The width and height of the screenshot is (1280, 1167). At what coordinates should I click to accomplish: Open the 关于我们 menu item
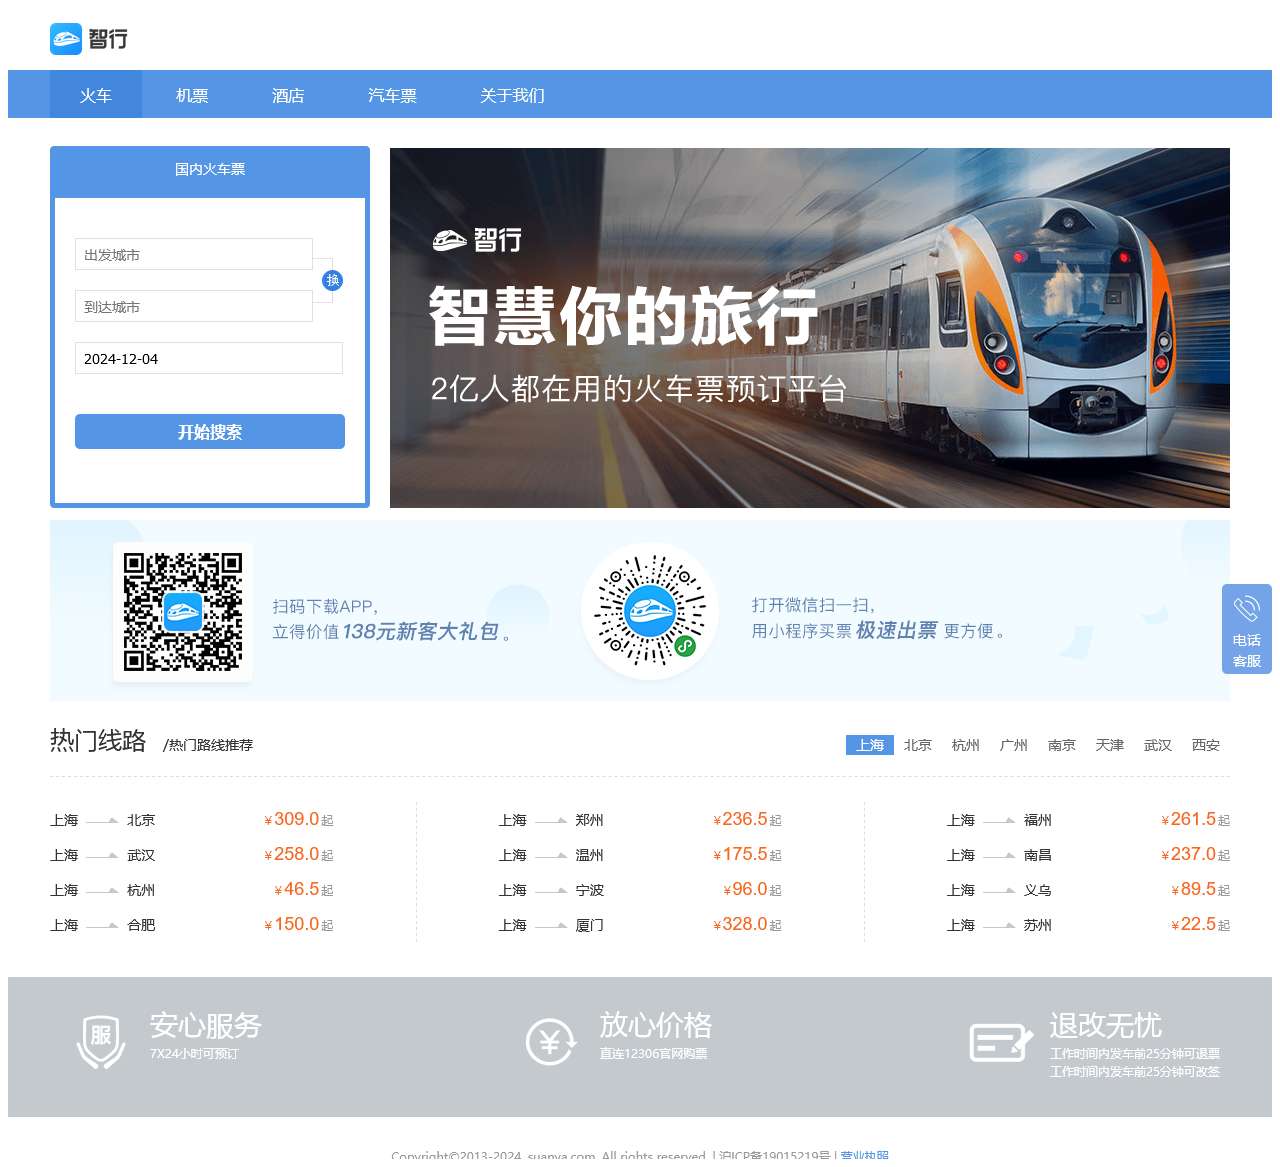pyautogui.click(x=512, y=95)
